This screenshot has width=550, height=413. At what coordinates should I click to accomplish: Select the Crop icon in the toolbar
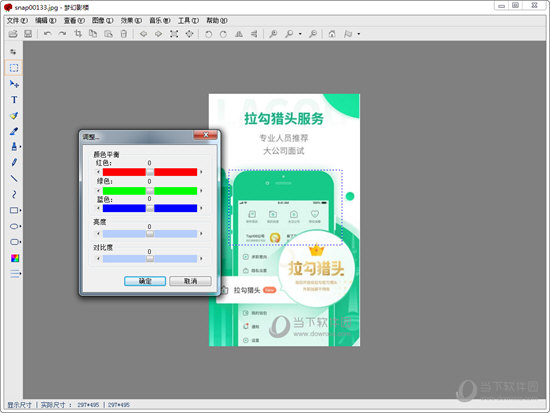[78, 34]
